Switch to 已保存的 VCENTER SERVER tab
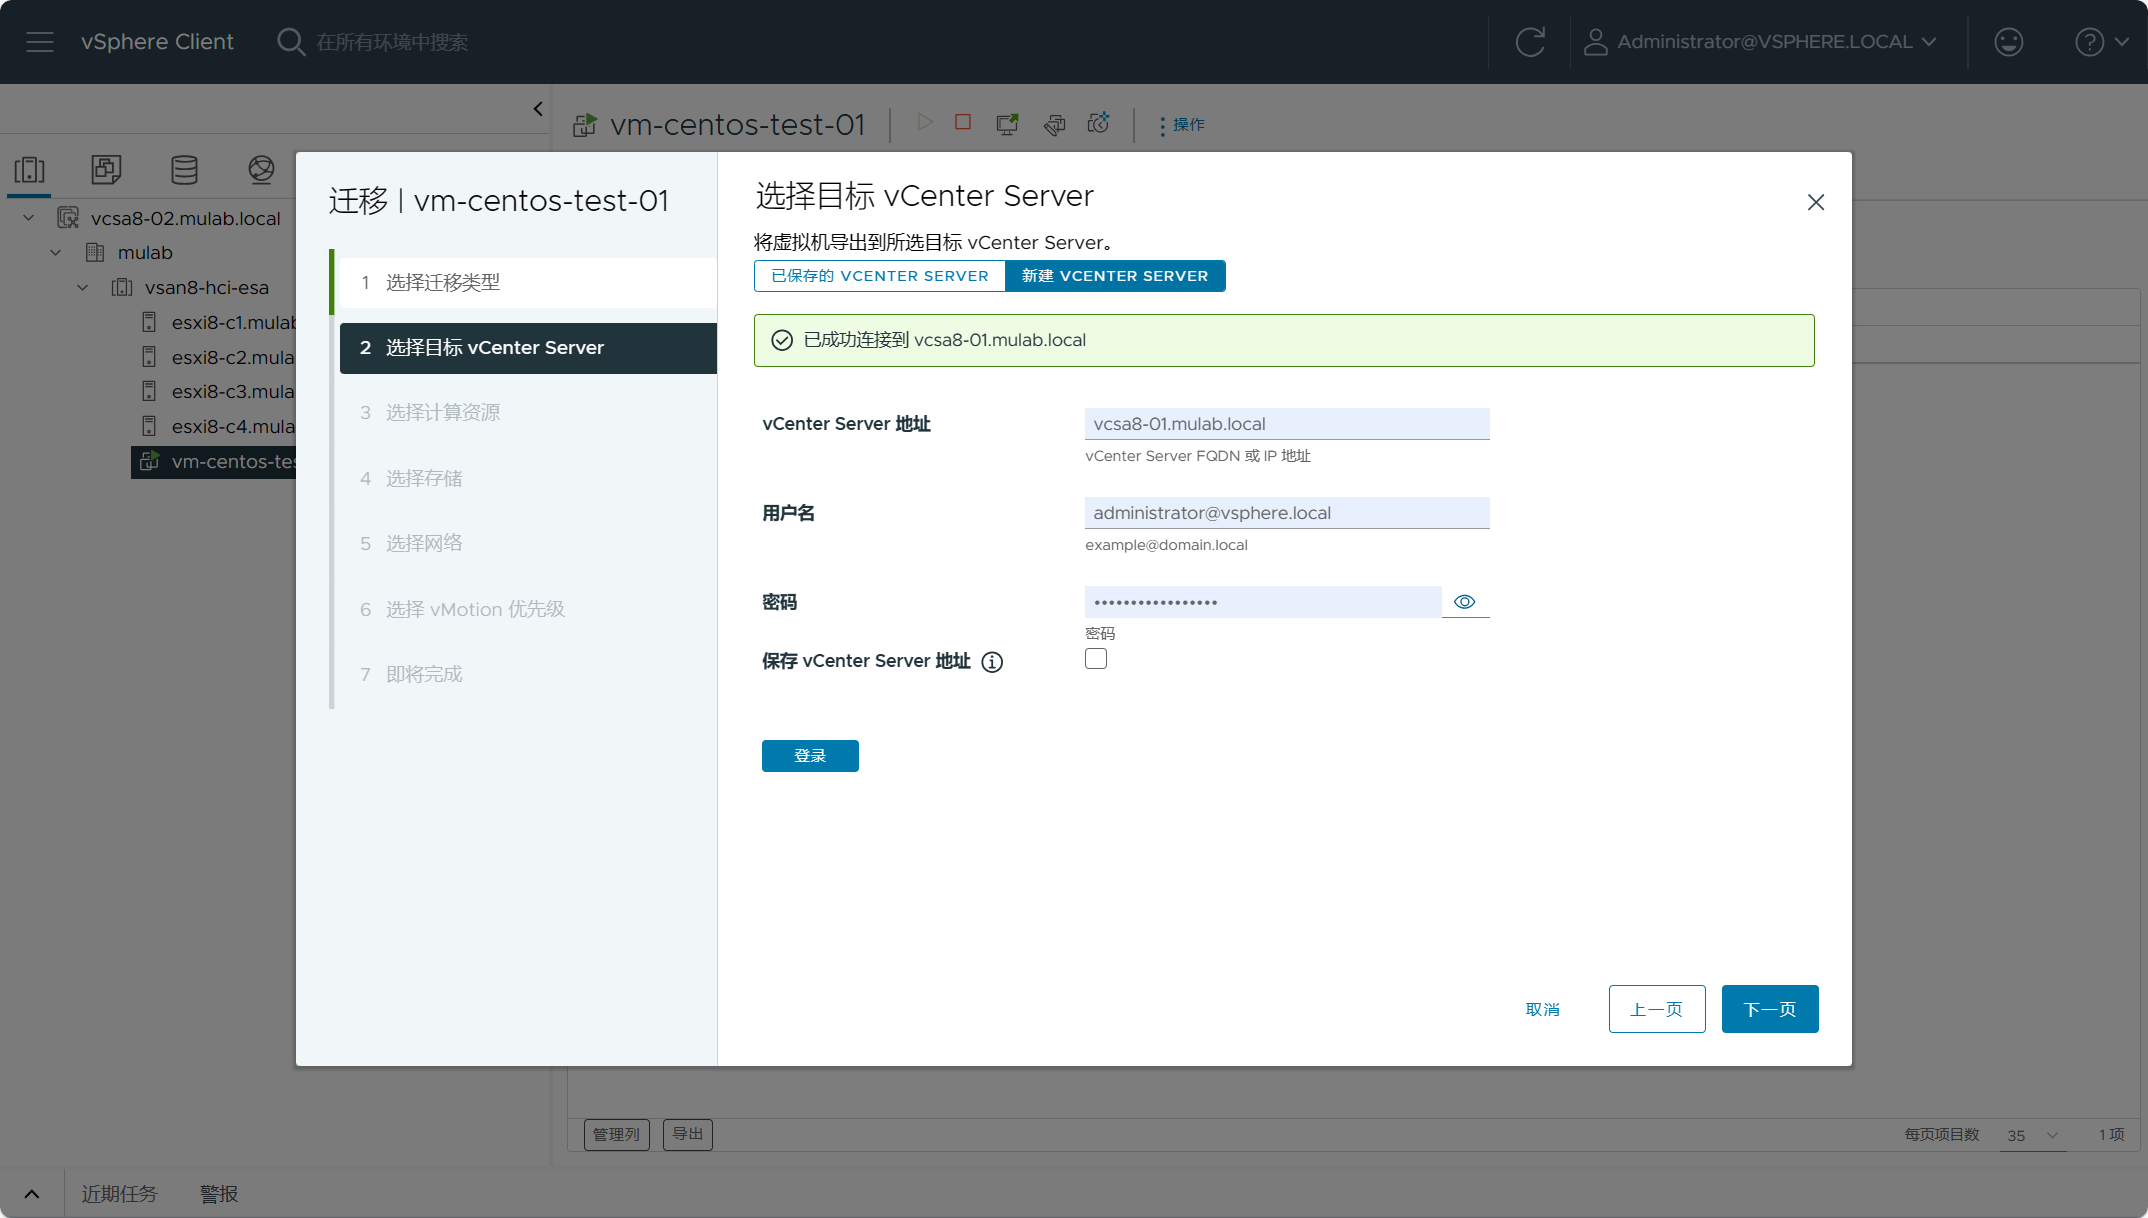Image resolution: width=2148 pixels, height=1218 pixels. pyautogui.click(x=880, y=276)
